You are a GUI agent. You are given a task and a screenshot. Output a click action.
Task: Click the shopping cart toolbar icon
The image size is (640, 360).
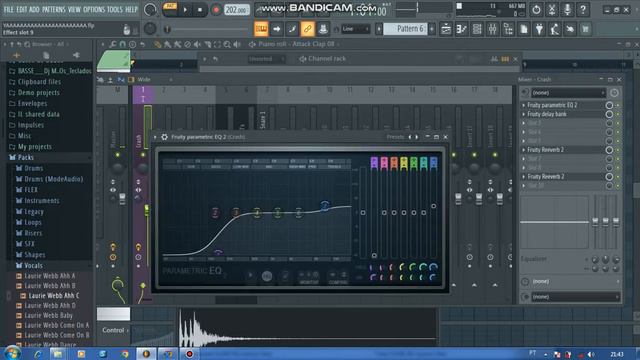click(x=586, y=29)
